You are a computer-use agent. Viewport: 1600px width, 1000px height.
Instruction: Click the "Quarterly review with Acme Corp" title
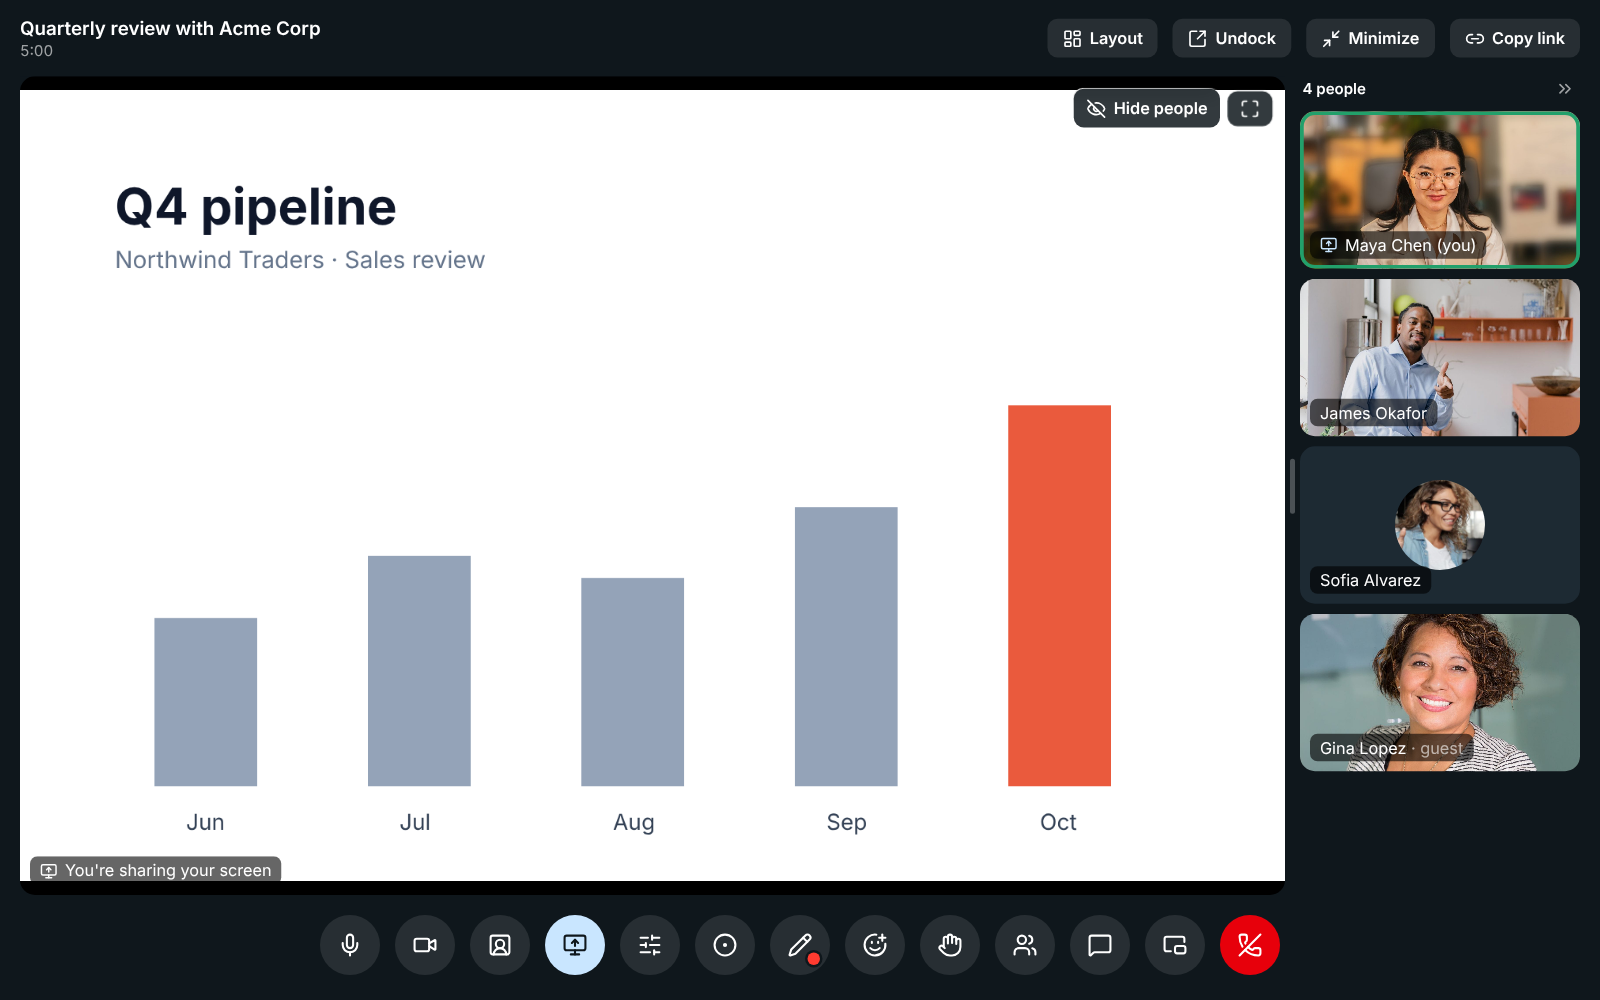click(170, 28)
